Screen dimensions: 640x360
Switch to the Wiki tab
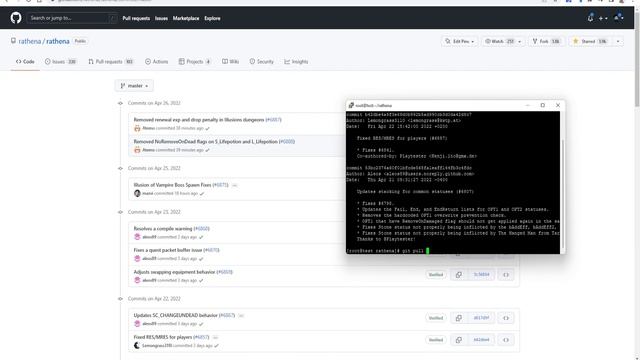pos(231,62)
